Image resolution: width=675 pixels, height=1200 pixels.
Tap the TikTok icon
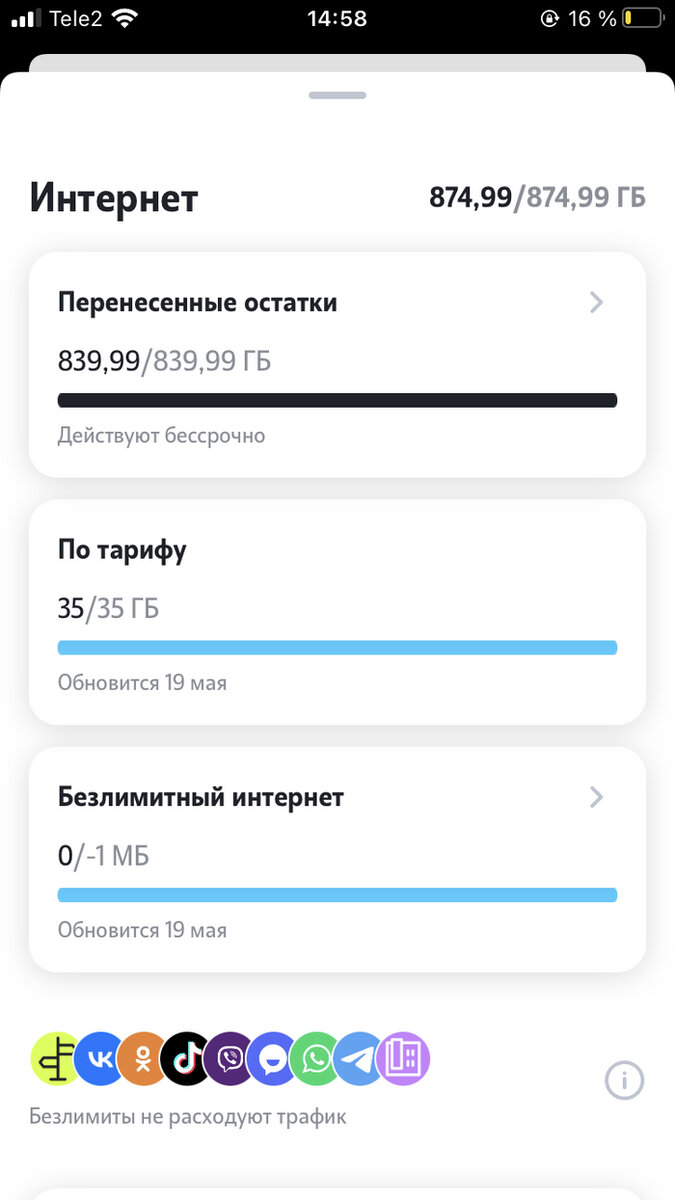tap(186, 1059)
